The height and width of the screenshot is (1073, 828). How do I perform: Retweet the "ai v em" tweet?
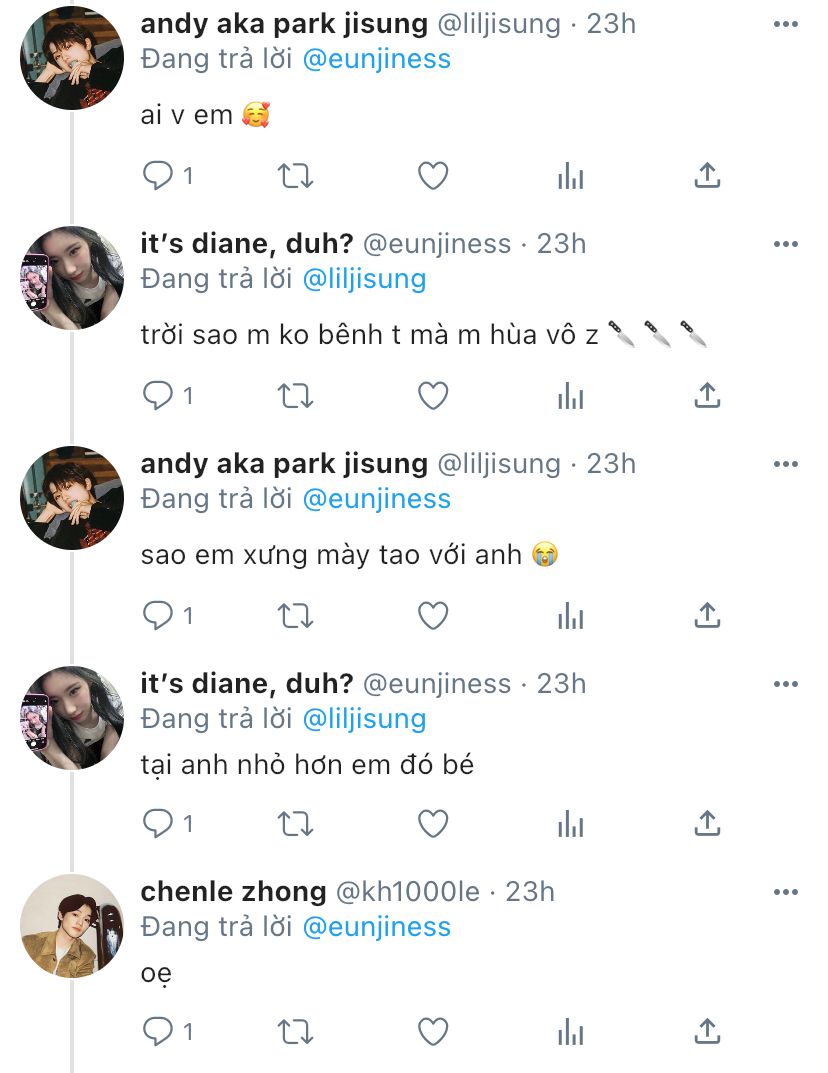pyautogui.click(x=294, y=176)
